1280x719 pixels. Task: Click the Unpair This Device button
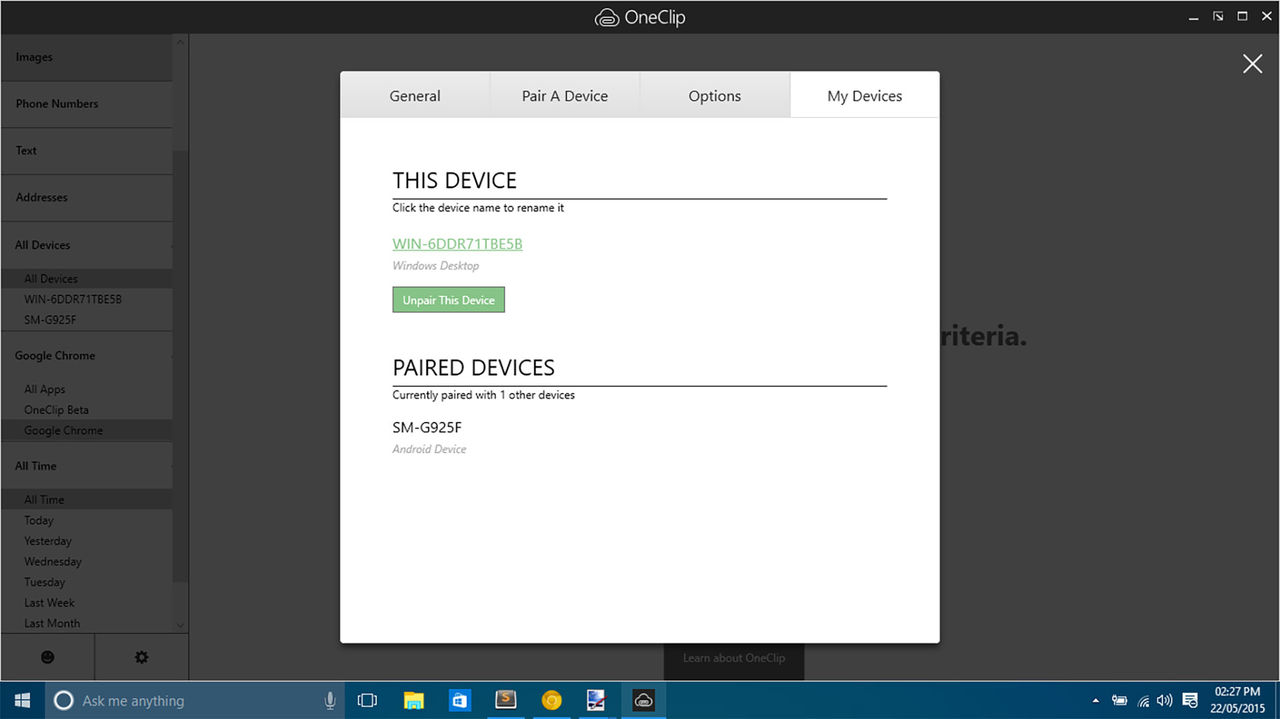pyautogui.click(x=449, y=300)
